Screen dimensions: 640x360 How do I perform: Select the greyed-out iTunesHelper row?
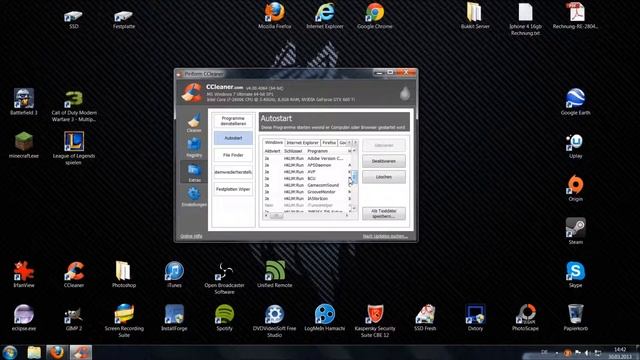point(307,205)
